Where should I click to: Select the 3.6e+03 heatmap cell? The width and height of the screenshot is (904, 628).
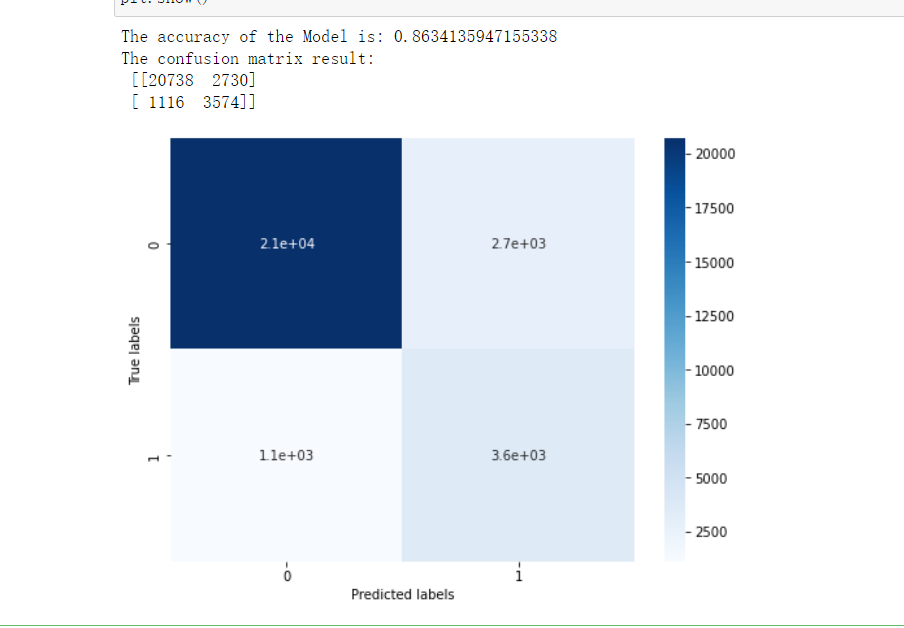(x=518, y=455)
